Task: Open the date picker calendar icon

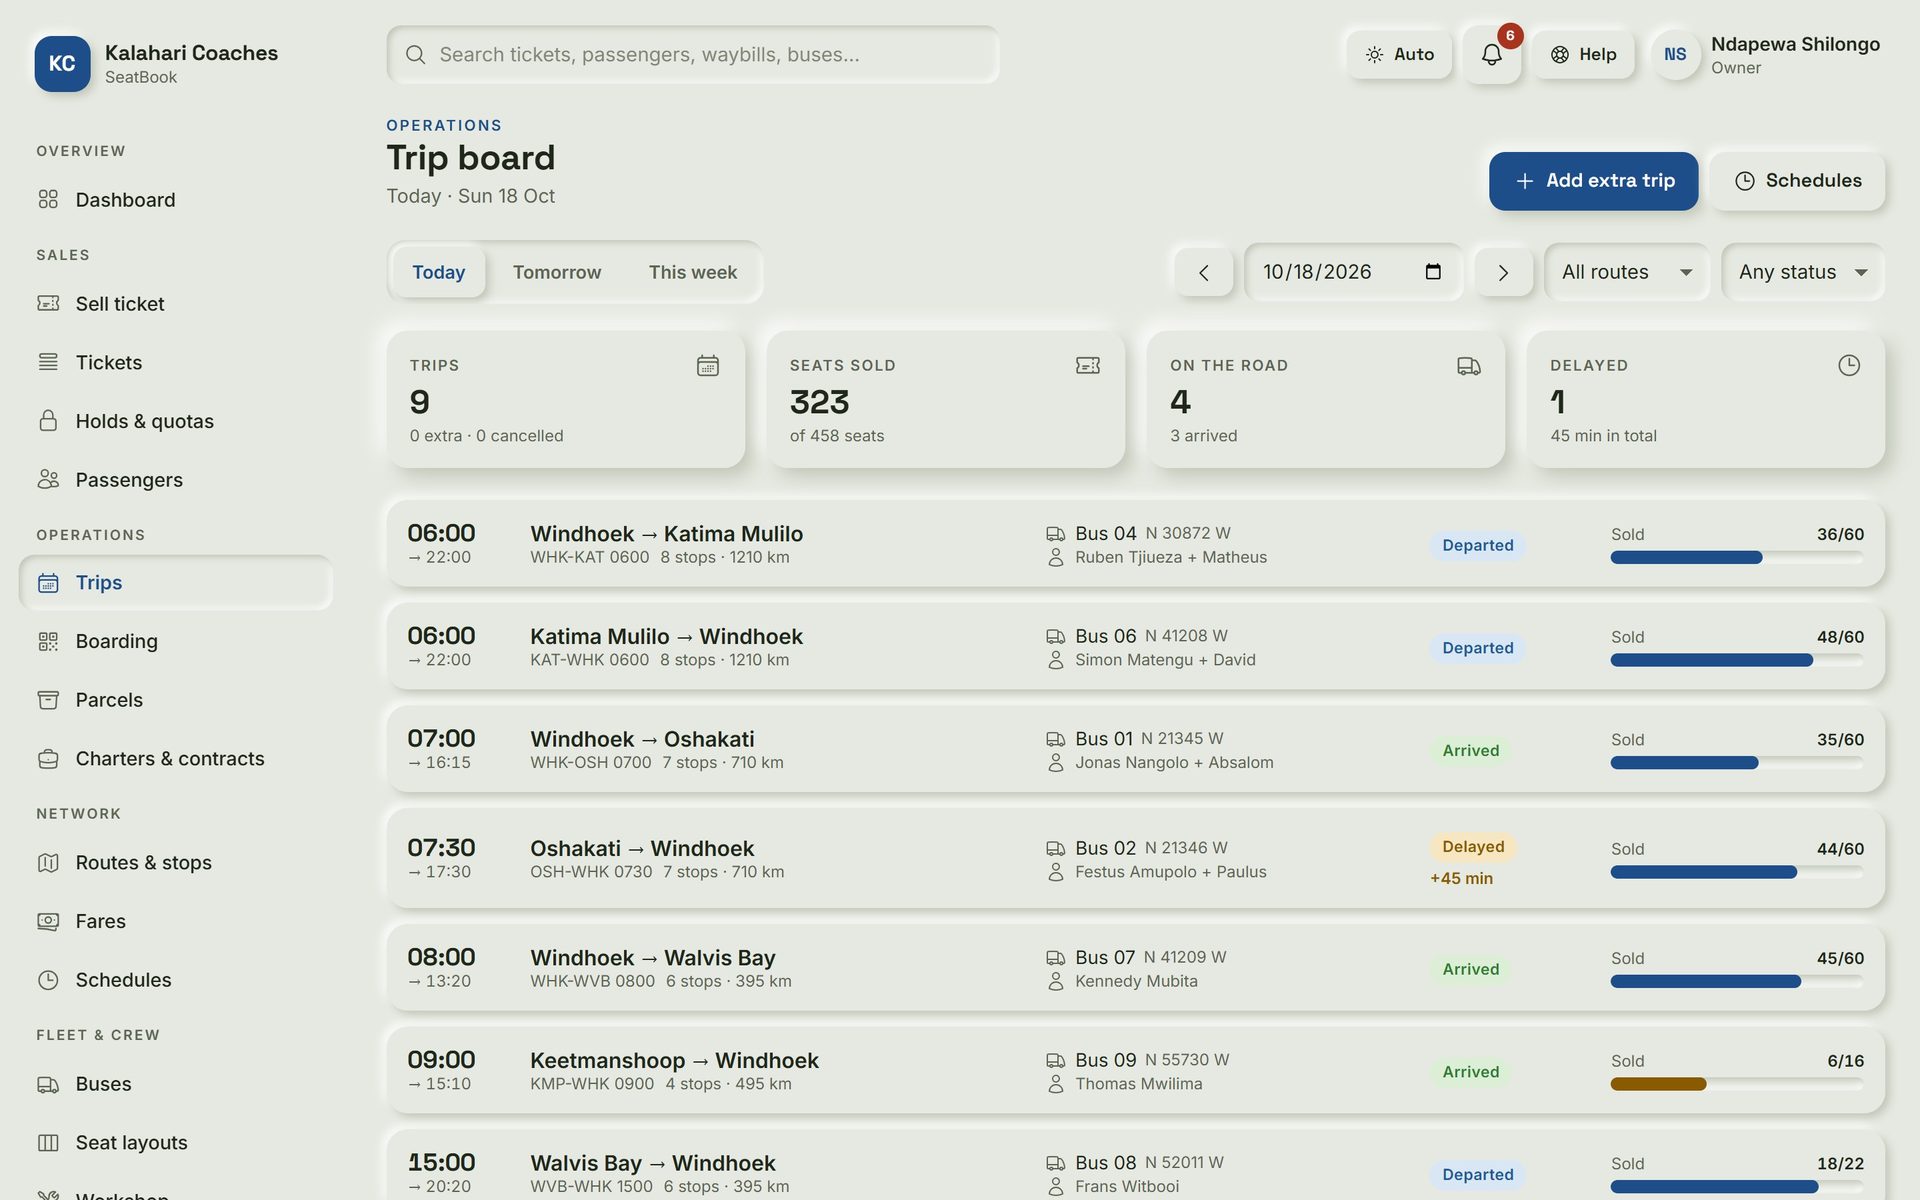Action: (1433, 272)
